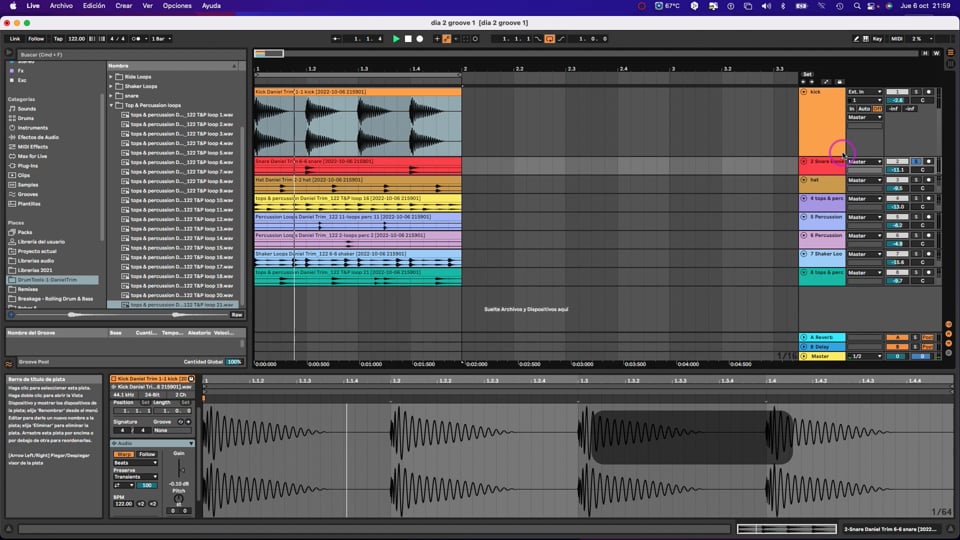Arm the kick track for recording

[929, 92]
